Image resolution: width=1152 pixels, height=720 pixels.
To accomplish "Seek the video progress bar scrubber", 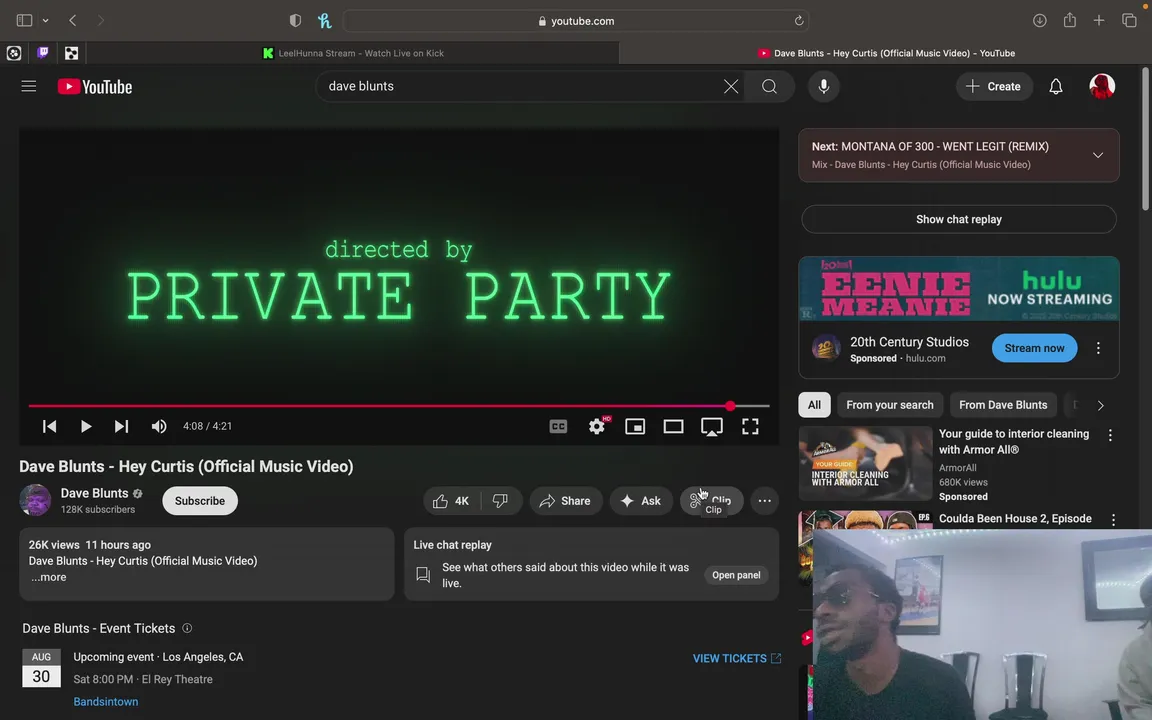I will (730, 406).
